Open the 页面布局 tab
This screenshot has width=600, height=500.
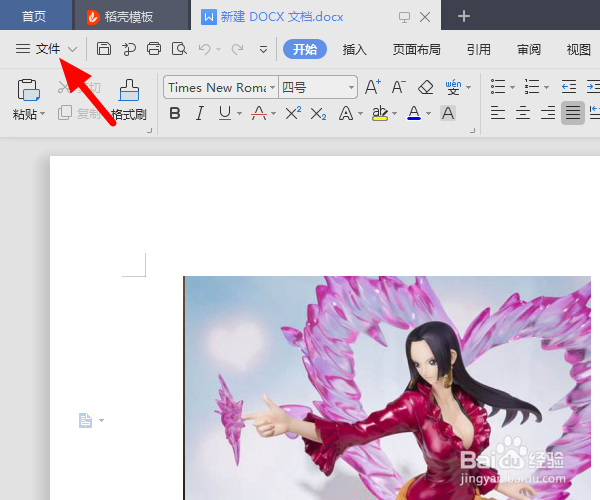(x=416, y=49)
